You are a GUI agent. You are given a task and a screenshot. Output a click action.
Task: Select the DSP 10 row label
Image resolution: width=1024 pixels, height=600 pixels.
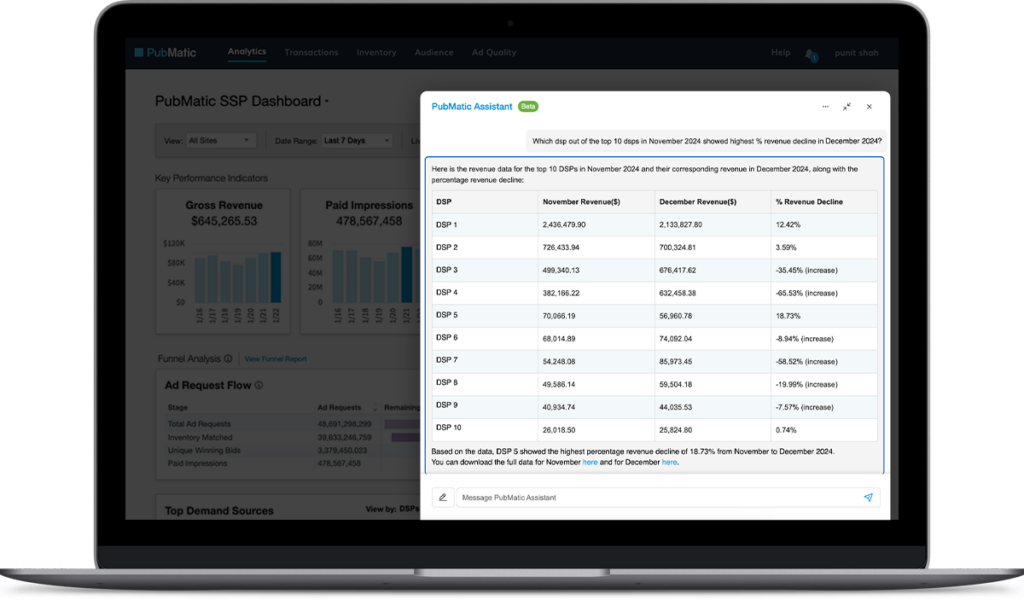[x=449, y=428]
